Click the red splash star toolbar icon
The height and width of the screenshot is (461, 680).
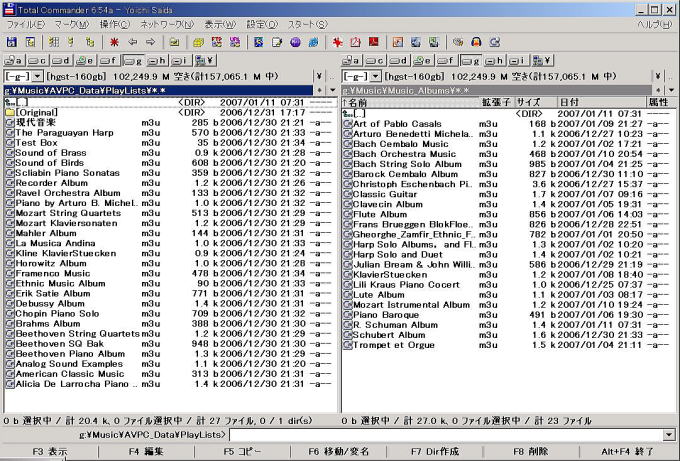[337, 42]
